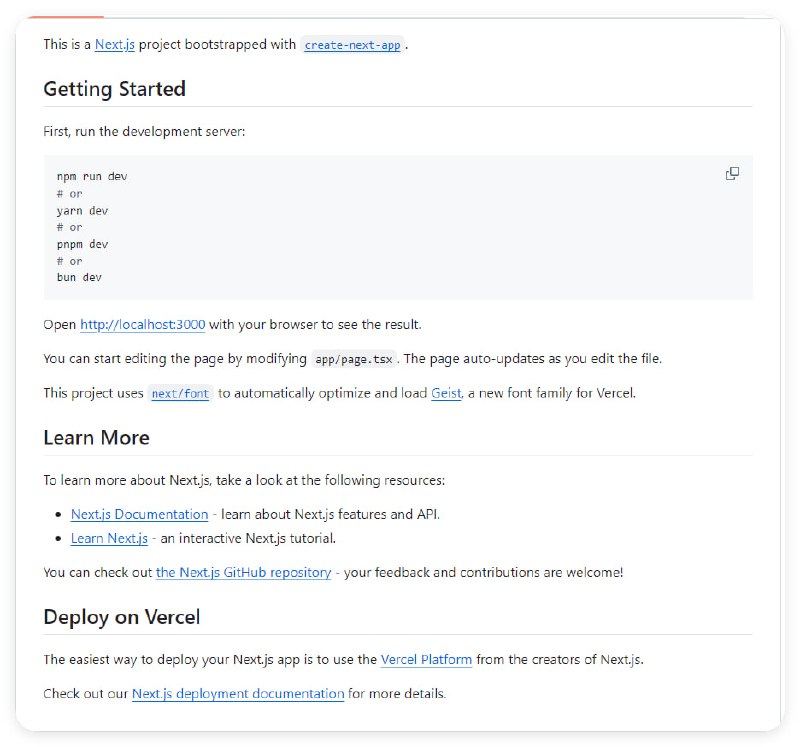Screen dimensions: 800x747
Task: Click the 'bun dev' code line
Action: (x=79, y=278)
